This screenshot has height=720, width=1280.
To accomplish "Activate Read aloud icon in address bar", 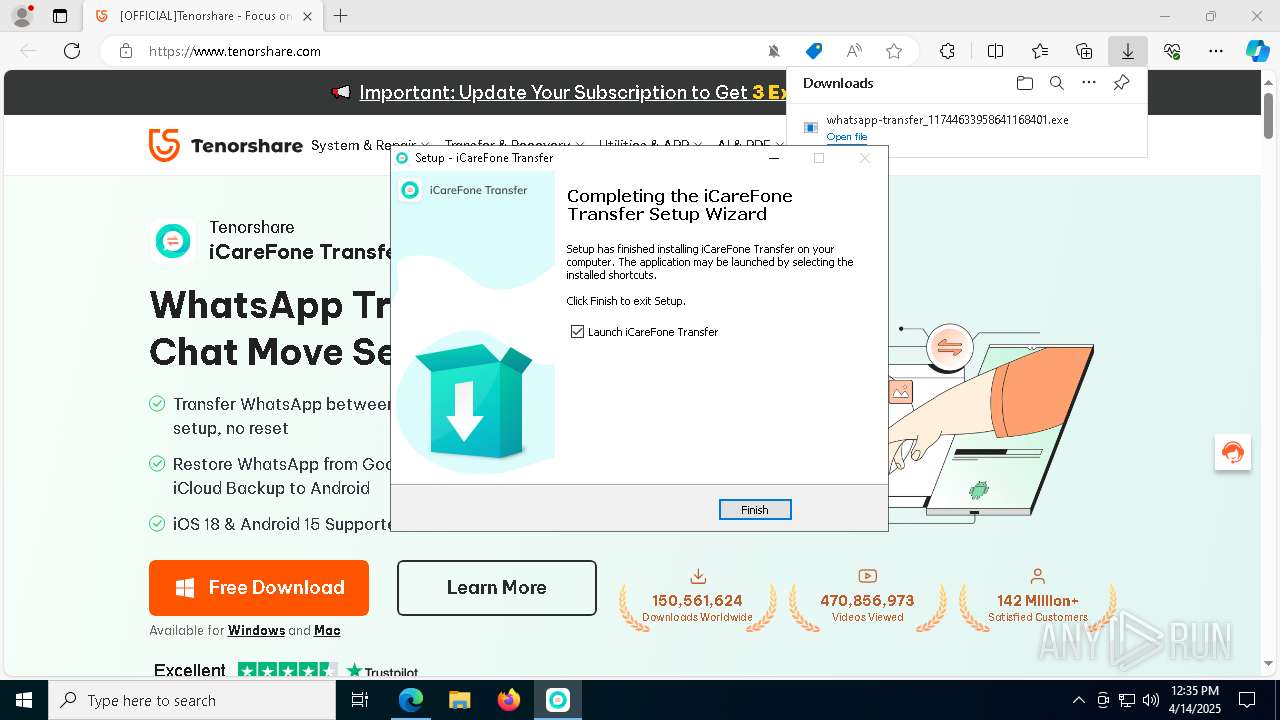I will click(x=854, y=51).
